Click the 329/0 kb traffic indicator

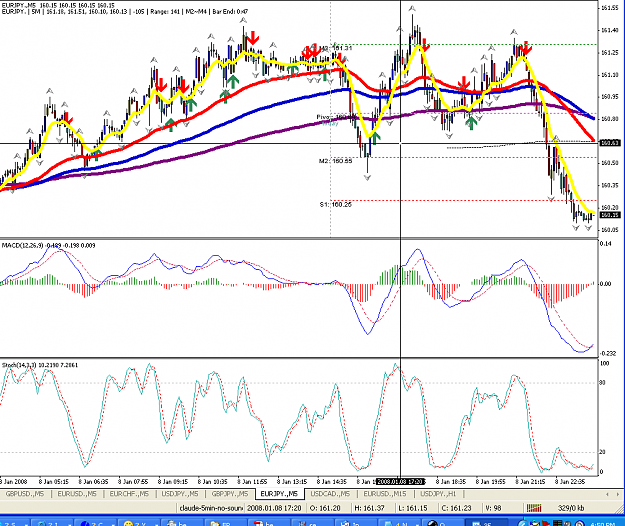(571, 508)
